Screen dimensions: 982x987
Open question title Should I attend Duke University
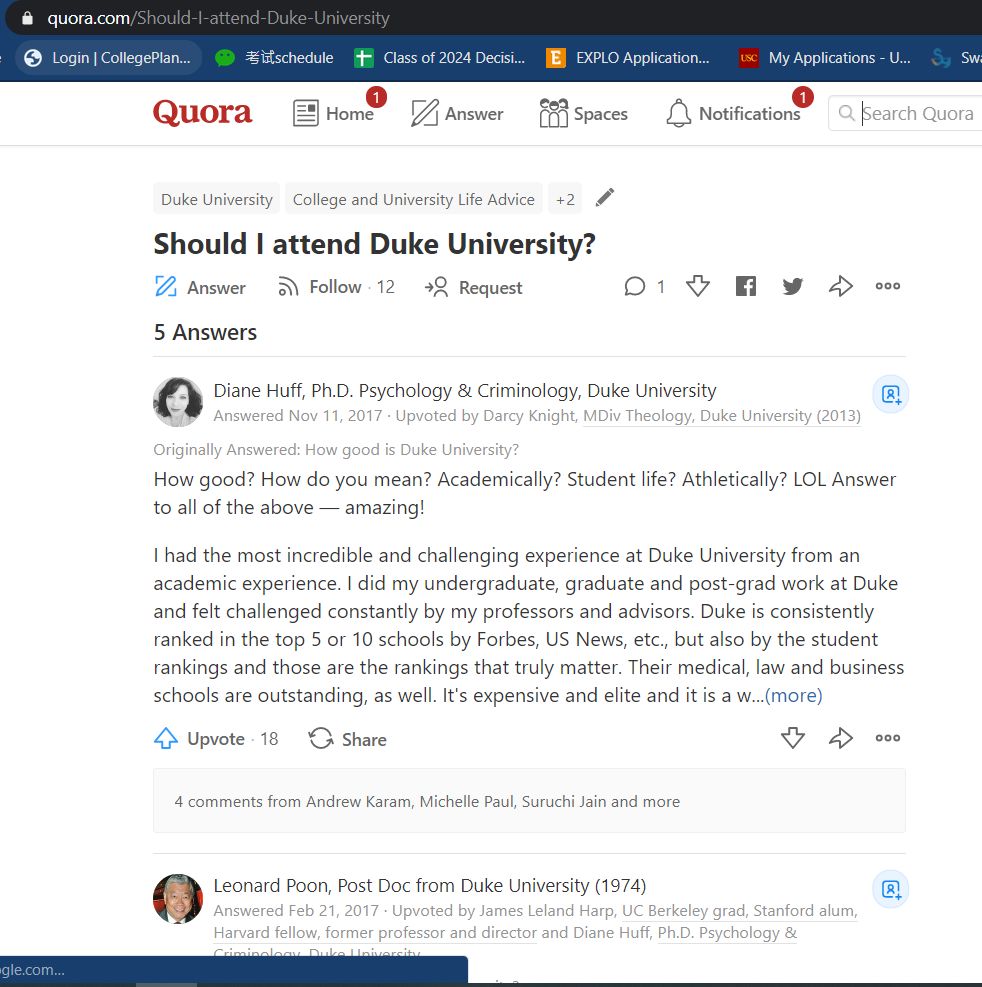pyautogui.click(x=375, y=244)
